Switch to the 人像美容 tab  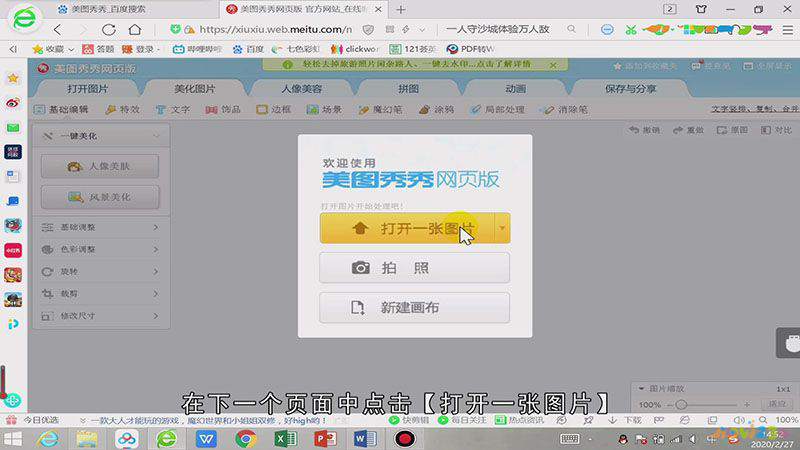302,89
